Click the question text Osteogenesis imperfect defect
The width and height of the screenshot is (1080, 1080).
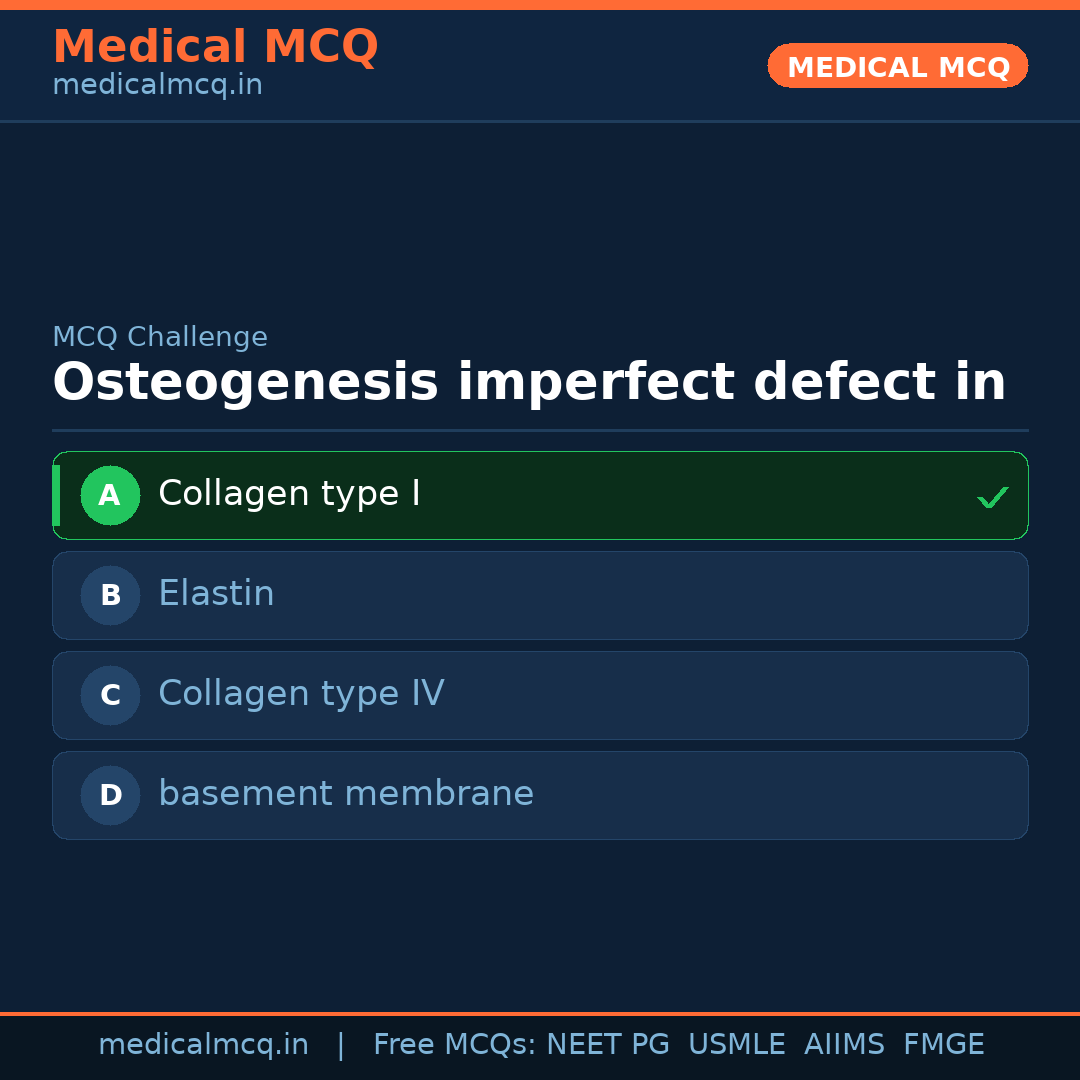[x=528, y=381]
